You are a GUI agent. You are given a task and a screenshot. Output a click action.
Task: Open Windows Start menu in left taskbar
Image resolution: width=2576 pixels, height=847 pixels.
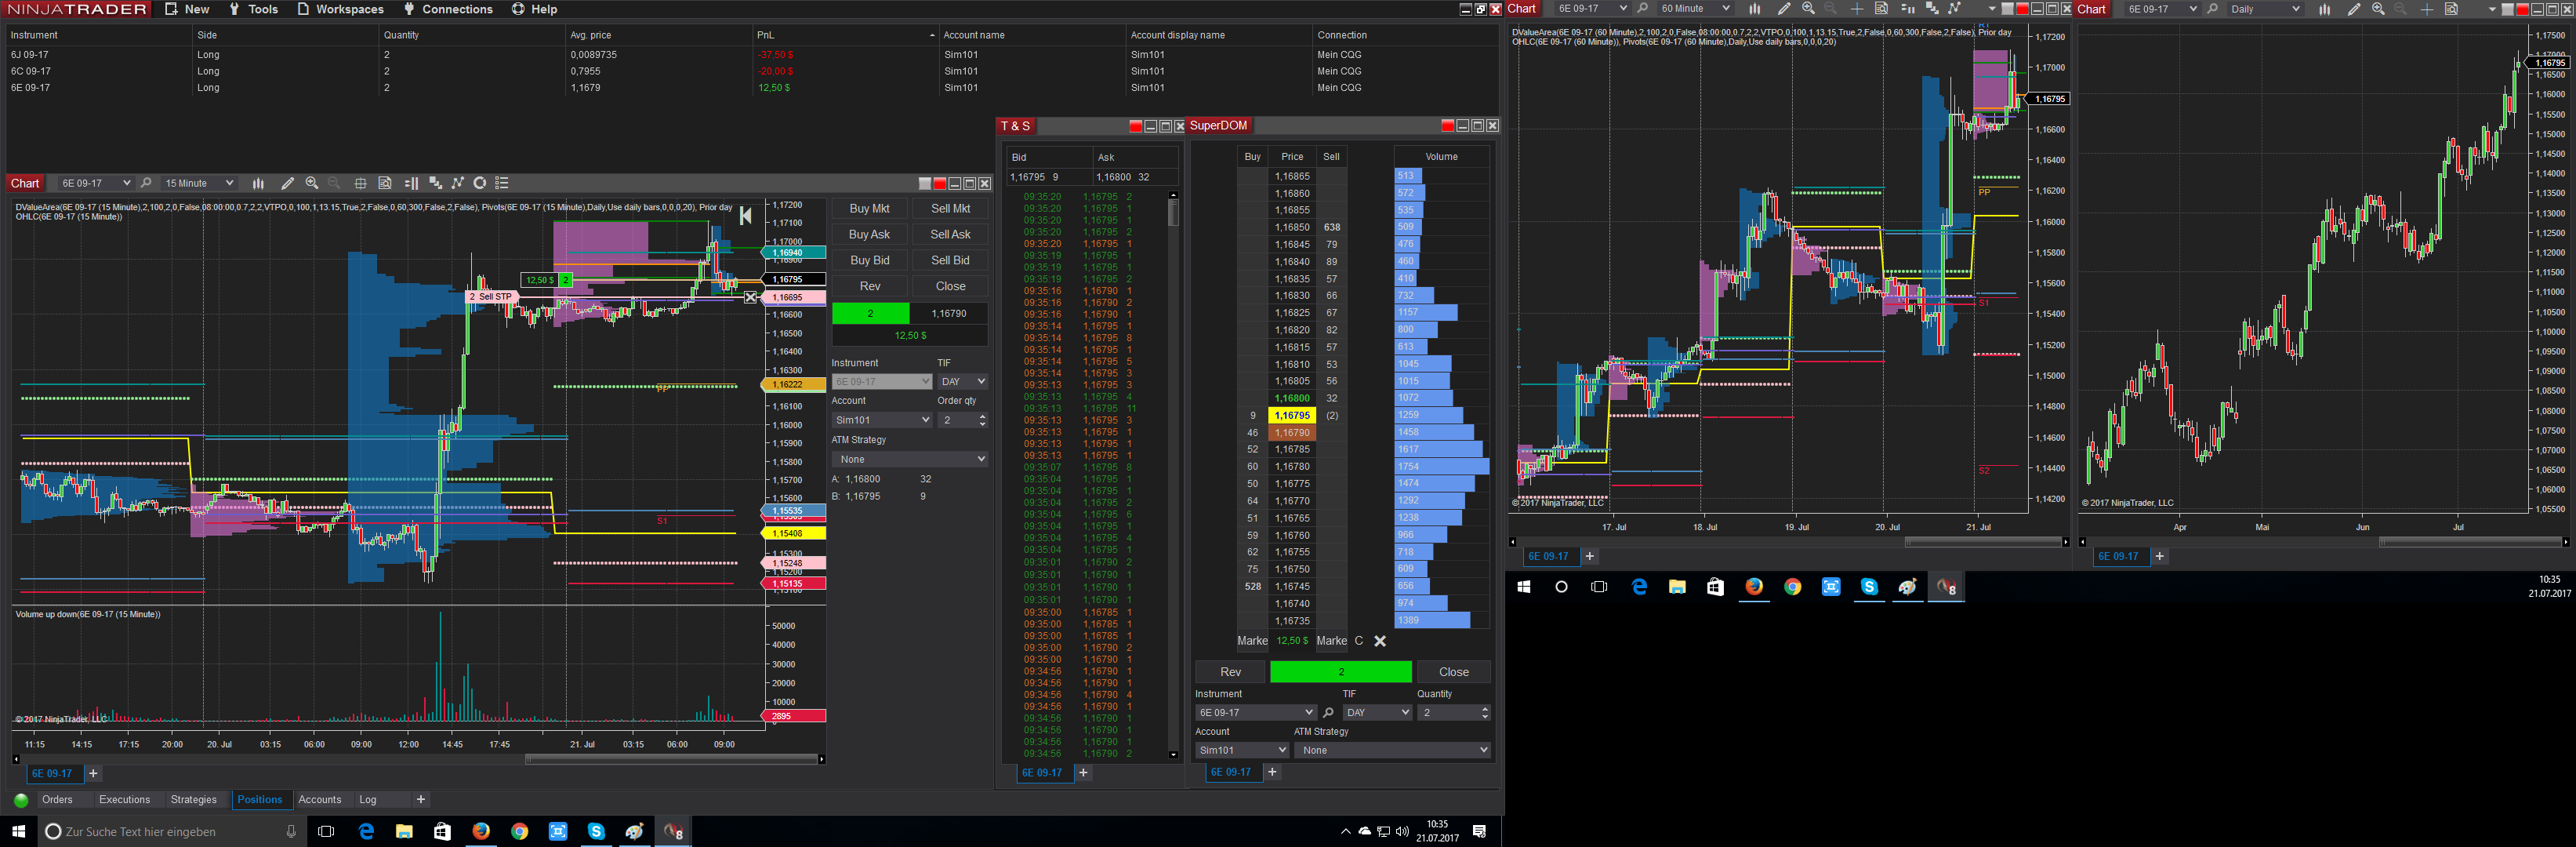pos(18,831)
